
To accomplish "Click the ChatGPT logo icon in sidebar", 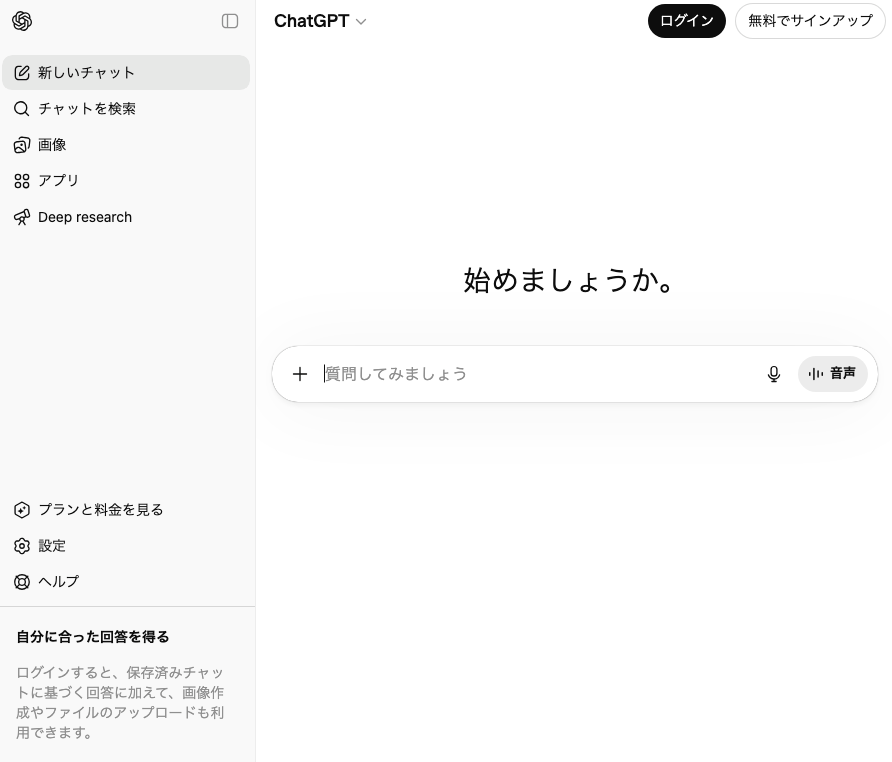I will coord(22,21).
